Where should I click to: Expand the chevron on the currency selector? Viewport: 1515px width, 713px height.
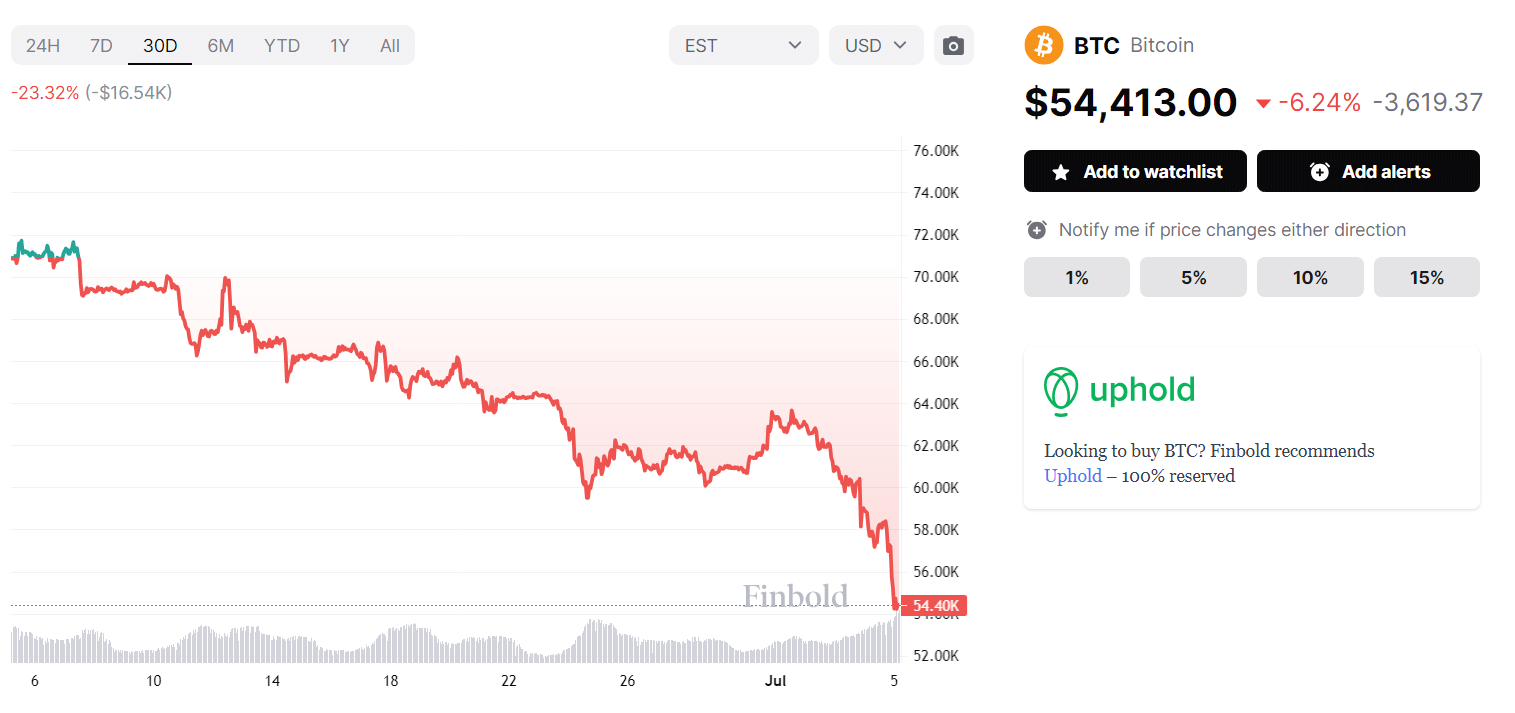pyautogui.click(x=901, y=45)
